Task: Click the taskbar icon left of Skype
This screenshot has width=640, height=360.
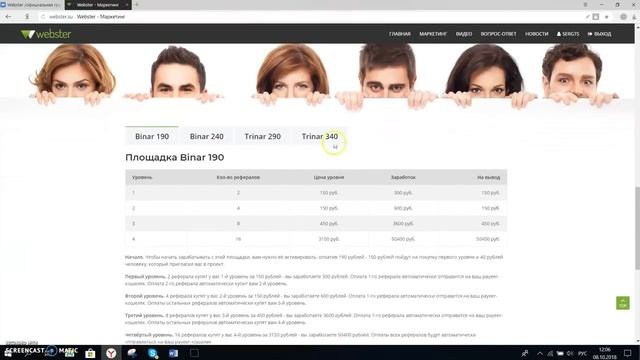Action: click(x=132, y=353)
